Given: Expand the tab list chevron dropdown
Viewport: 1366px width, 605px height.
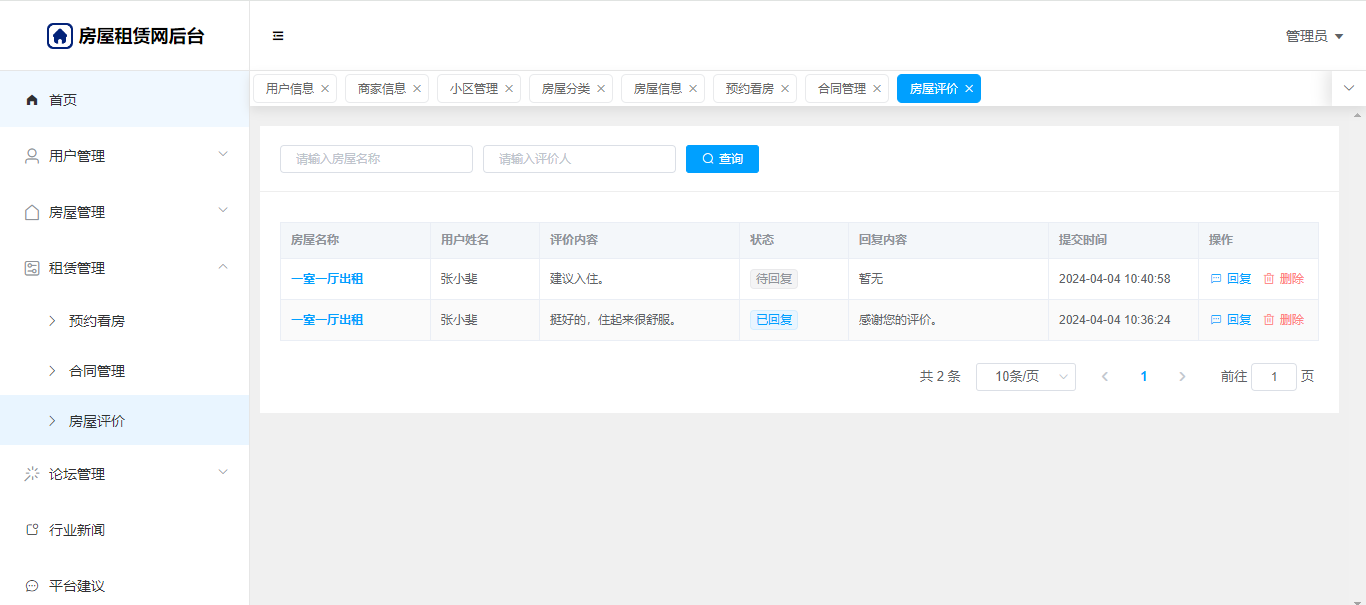Looking at the screenshot, I should pyautogui.click(x=1348, y=88).
